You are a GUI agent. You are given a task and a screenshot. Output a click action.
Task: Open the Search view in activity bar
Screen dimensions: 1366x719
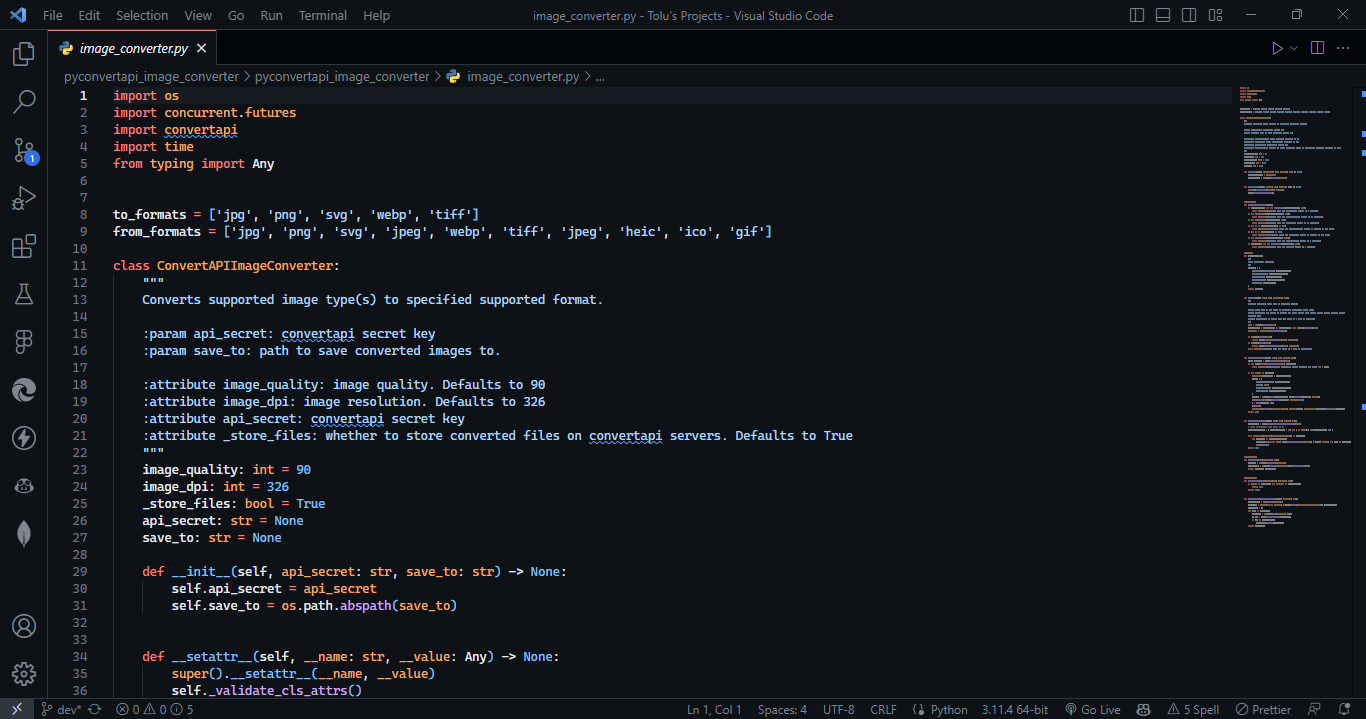point(23,101)
